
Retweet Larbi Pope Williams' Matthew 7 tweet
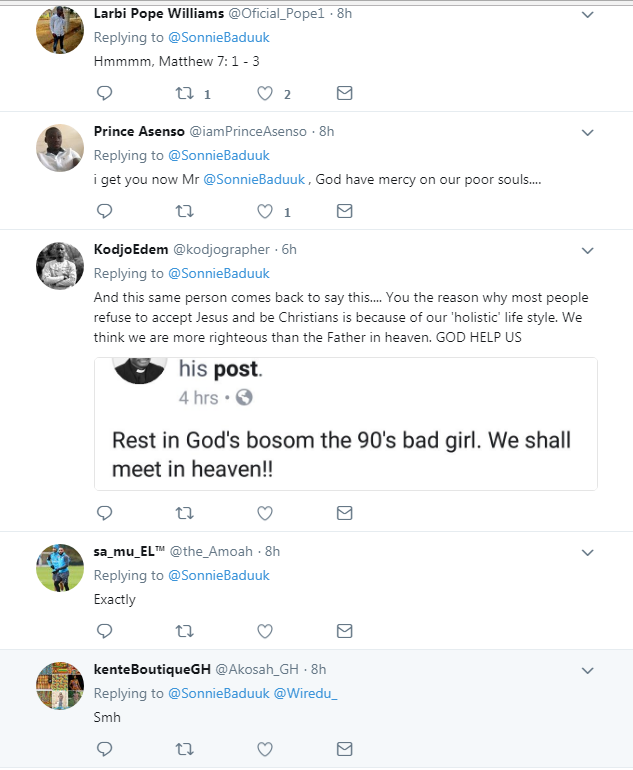(185, 94)
